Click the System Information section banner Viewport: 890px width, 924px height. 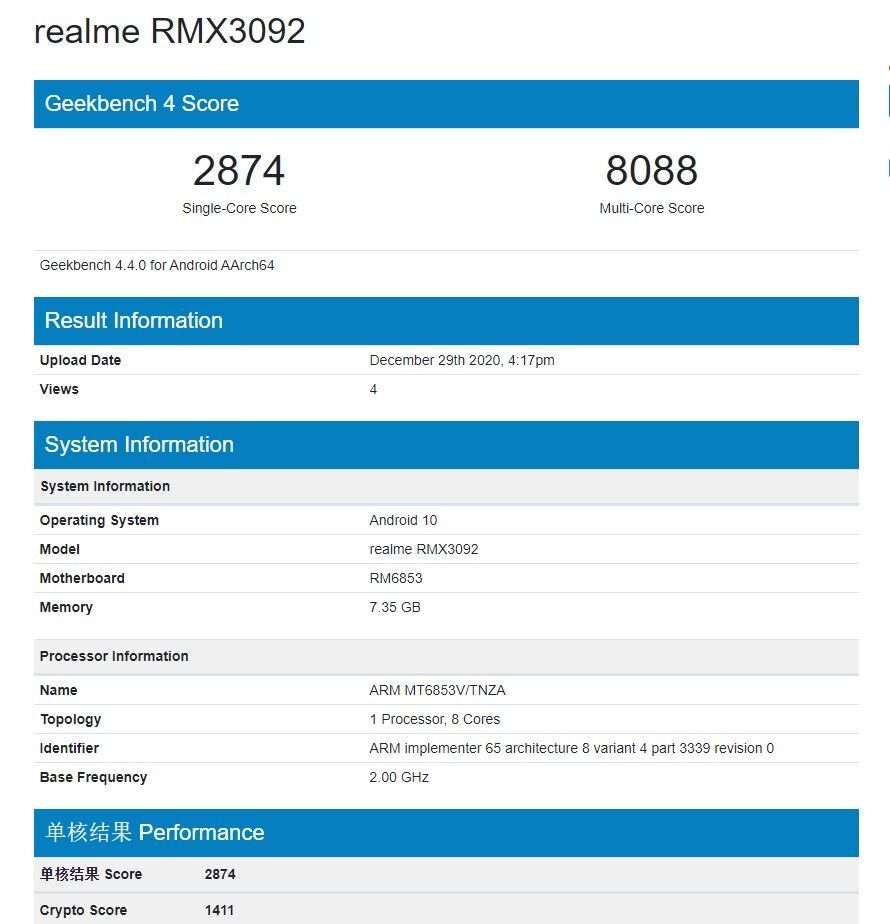pyautogui.click(x=138, y=444)
